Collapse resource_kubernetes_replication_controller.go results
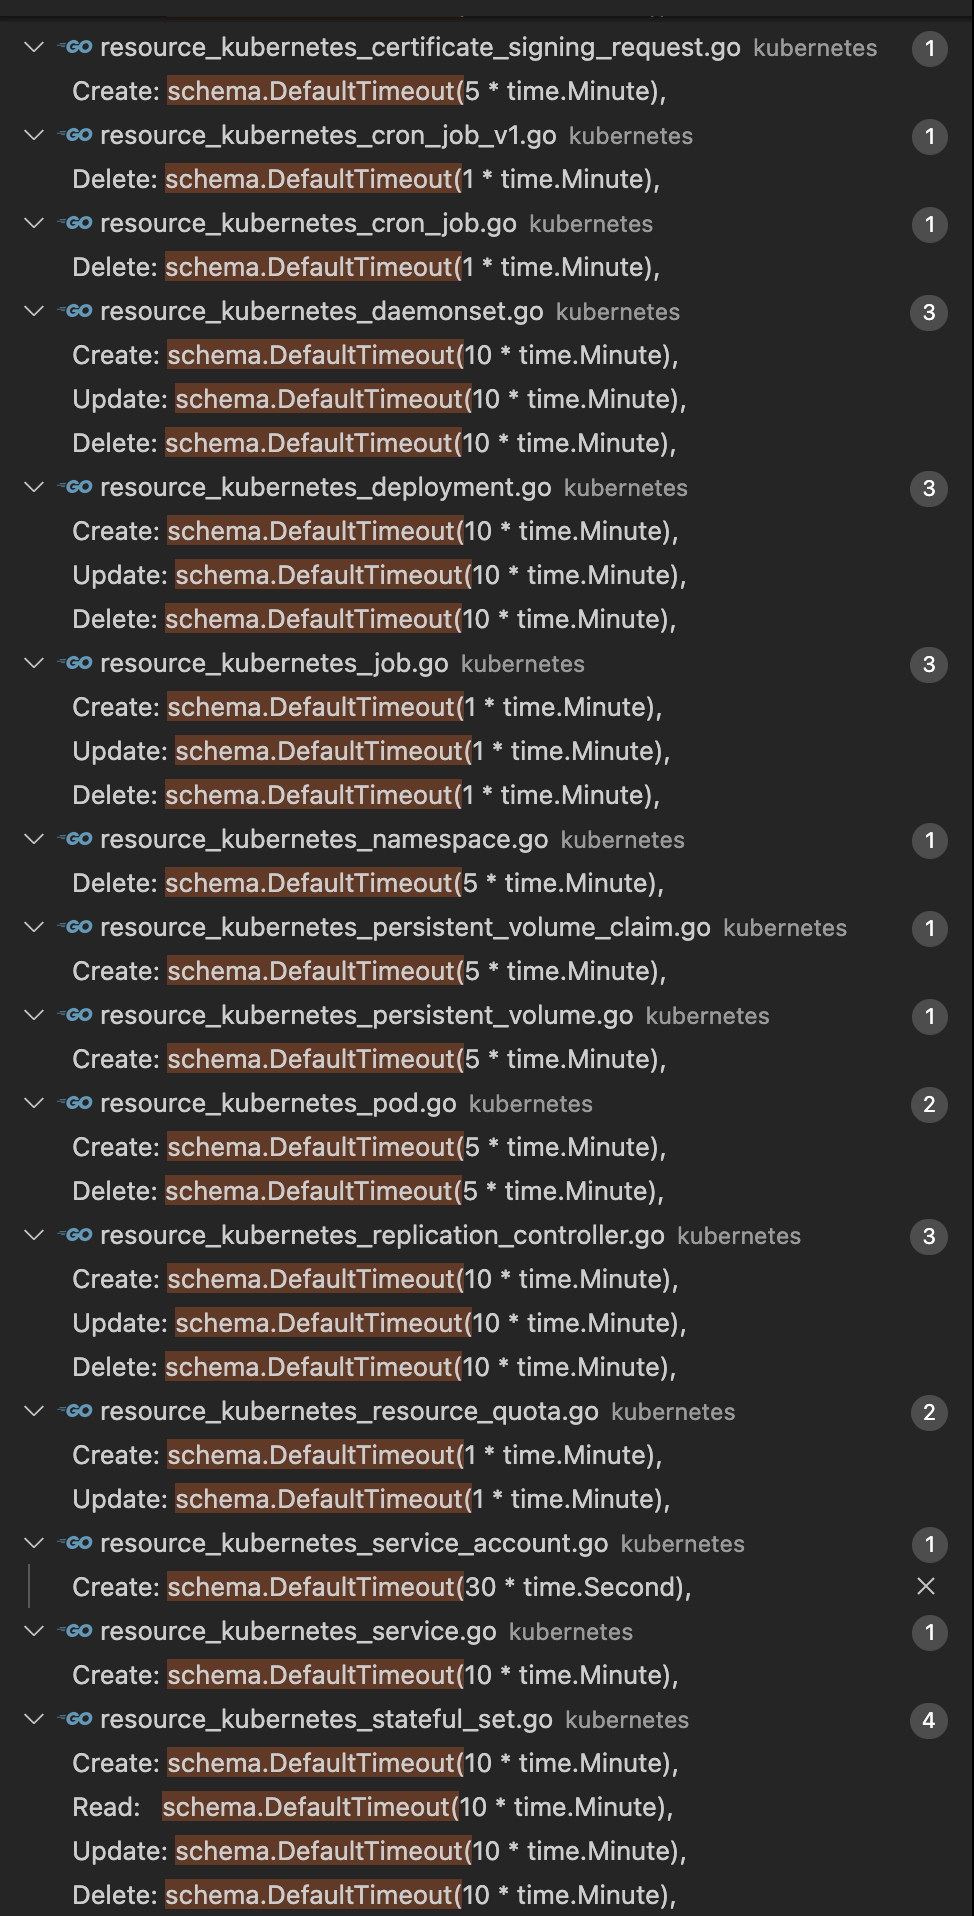Screen dimensions: 974x1916 click(34, 1235)
